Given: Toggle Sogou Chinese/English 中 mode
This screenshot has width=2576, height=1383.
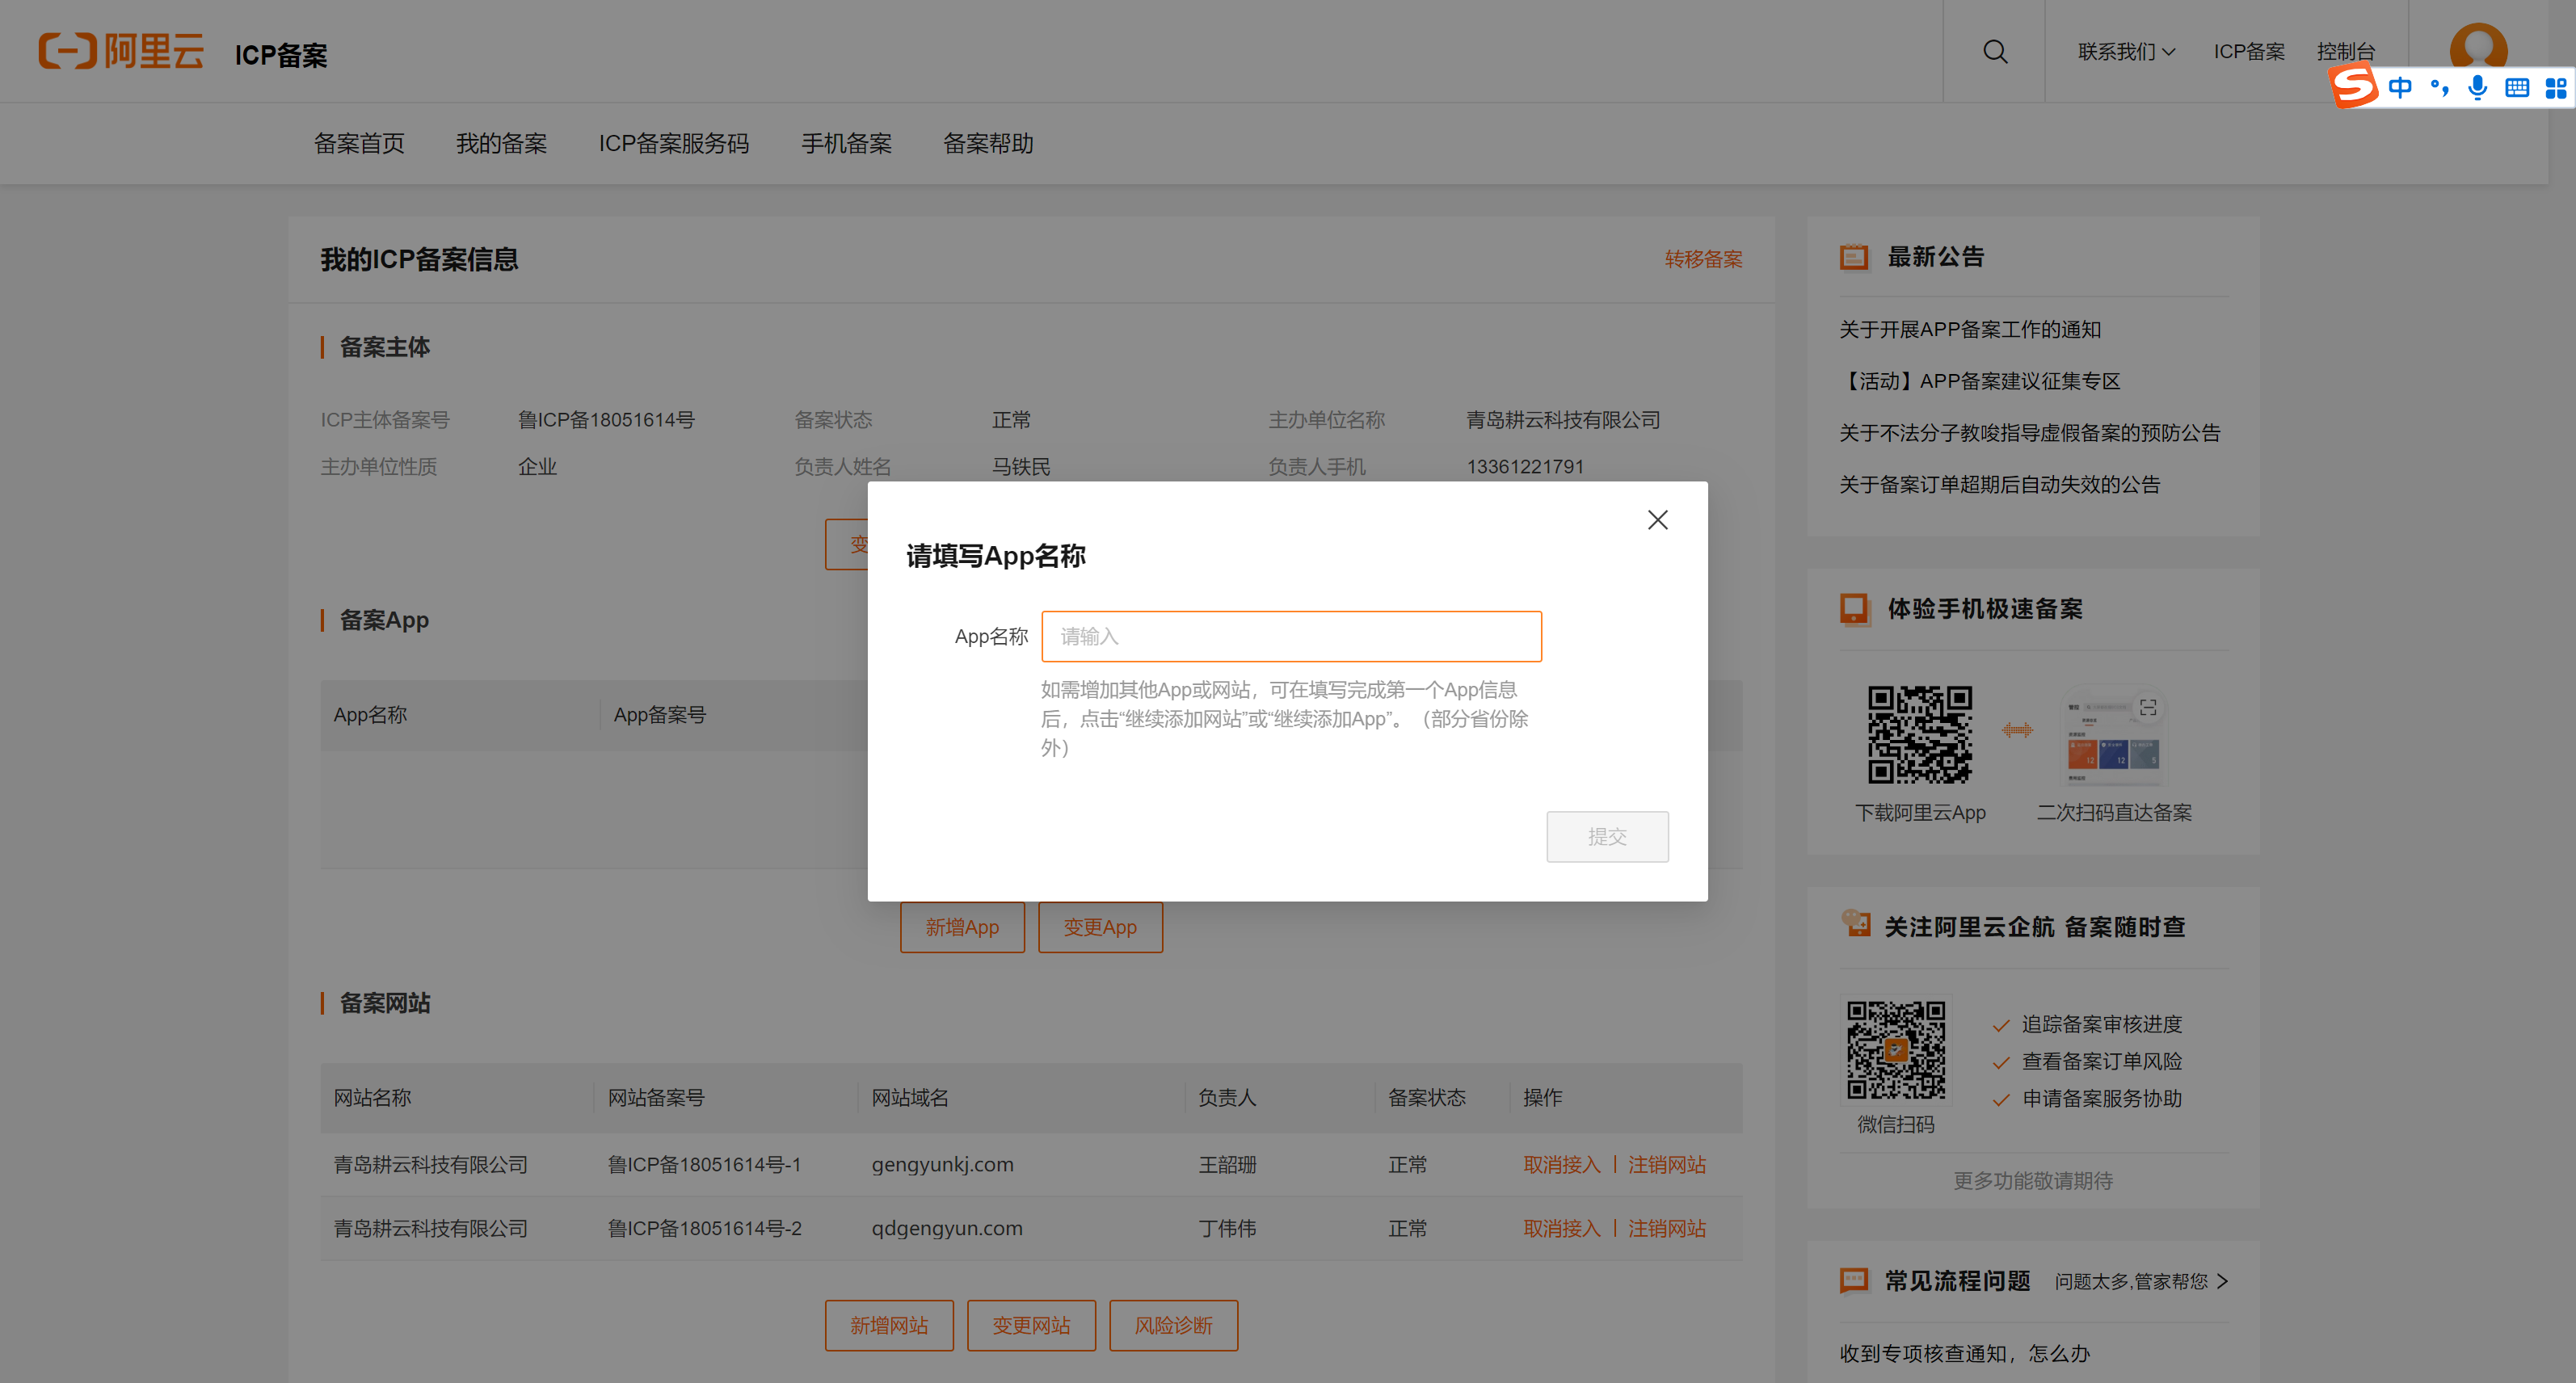Looking at the screenshot, I should point(2399,87).
